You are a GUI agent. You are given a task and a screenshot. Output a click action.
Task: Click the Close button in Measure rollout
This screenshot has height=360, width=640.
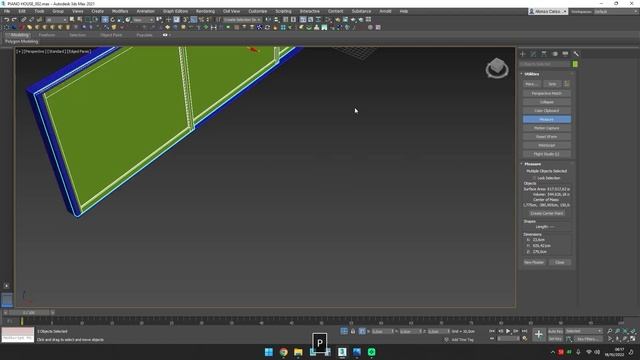pos(560,262)
